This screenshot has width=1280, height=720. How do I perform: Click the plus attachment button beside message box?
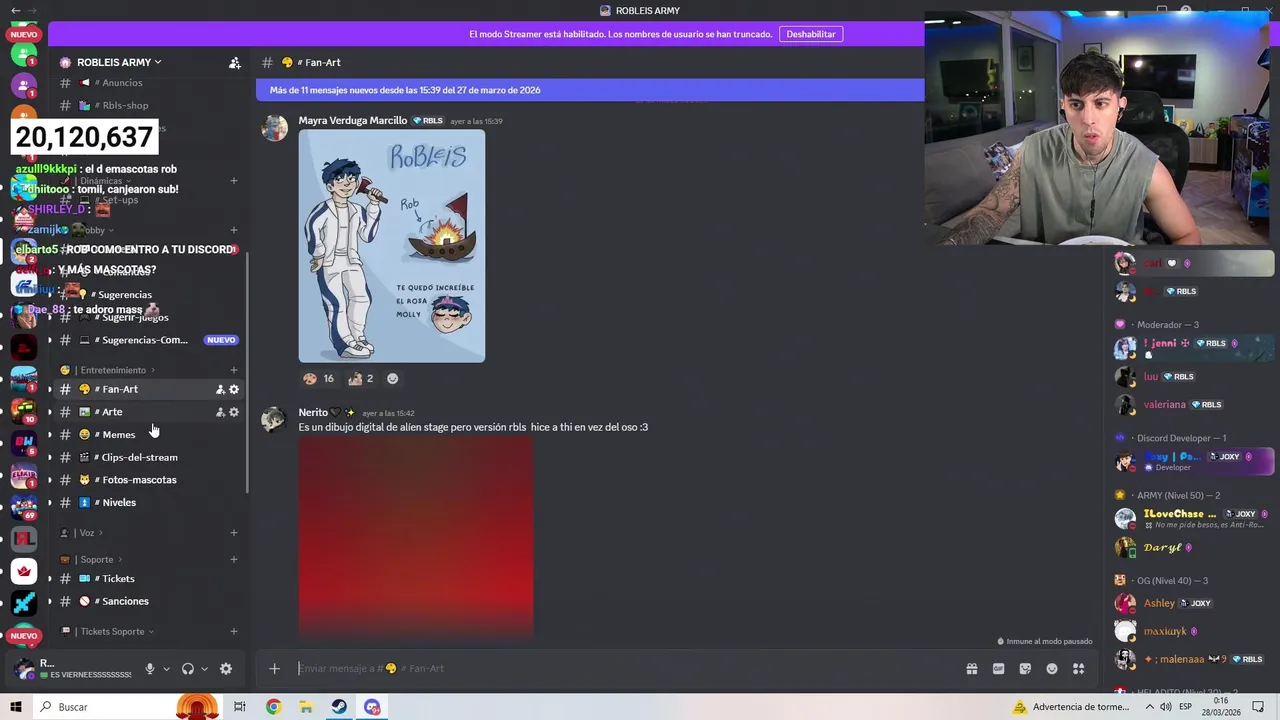[274, 669]
